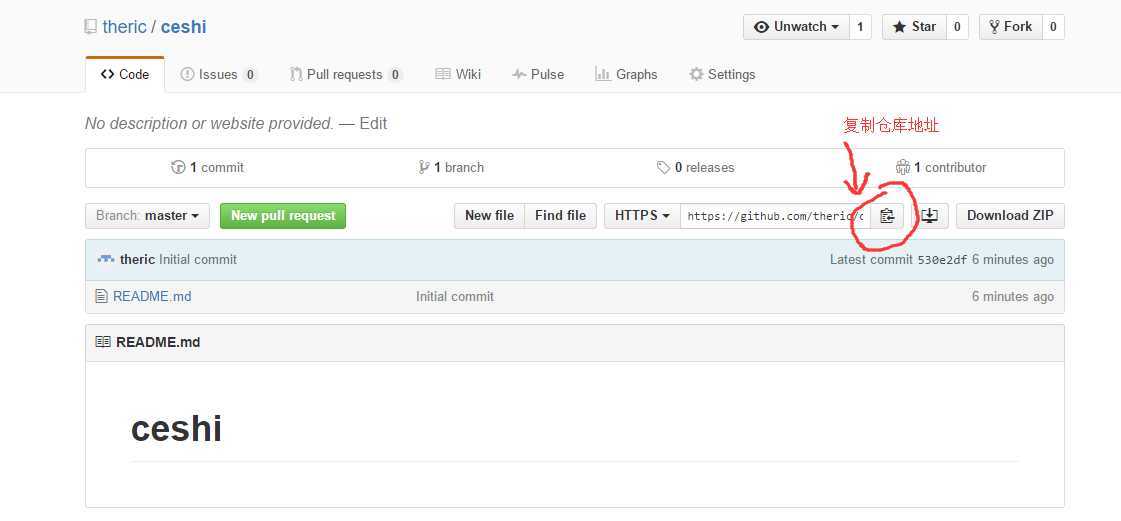The image size is (1121, 521).
Task: Open the ceshi repository title link
Action: [184, 27]
